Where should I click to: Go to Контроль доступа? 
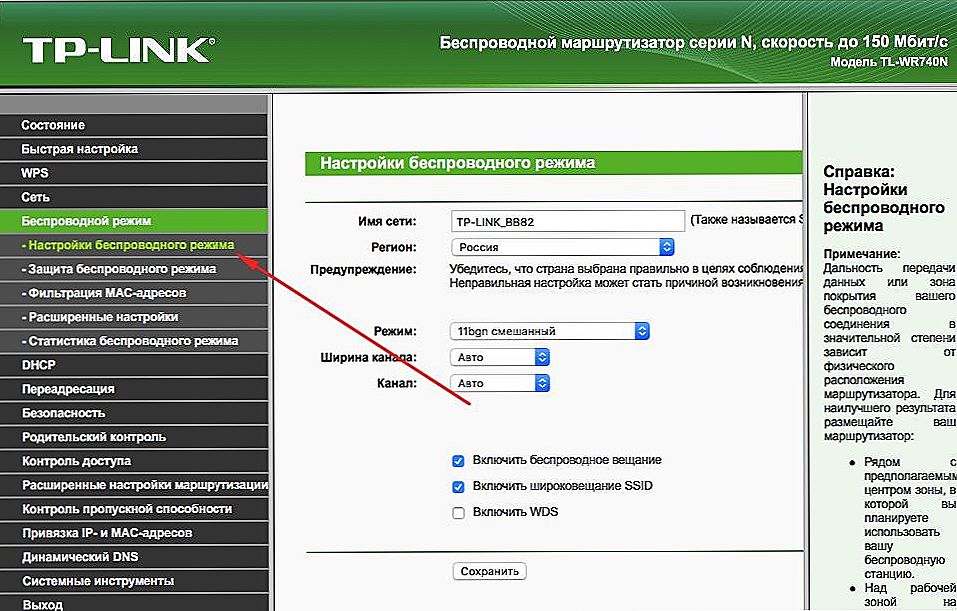click(134, 461)
